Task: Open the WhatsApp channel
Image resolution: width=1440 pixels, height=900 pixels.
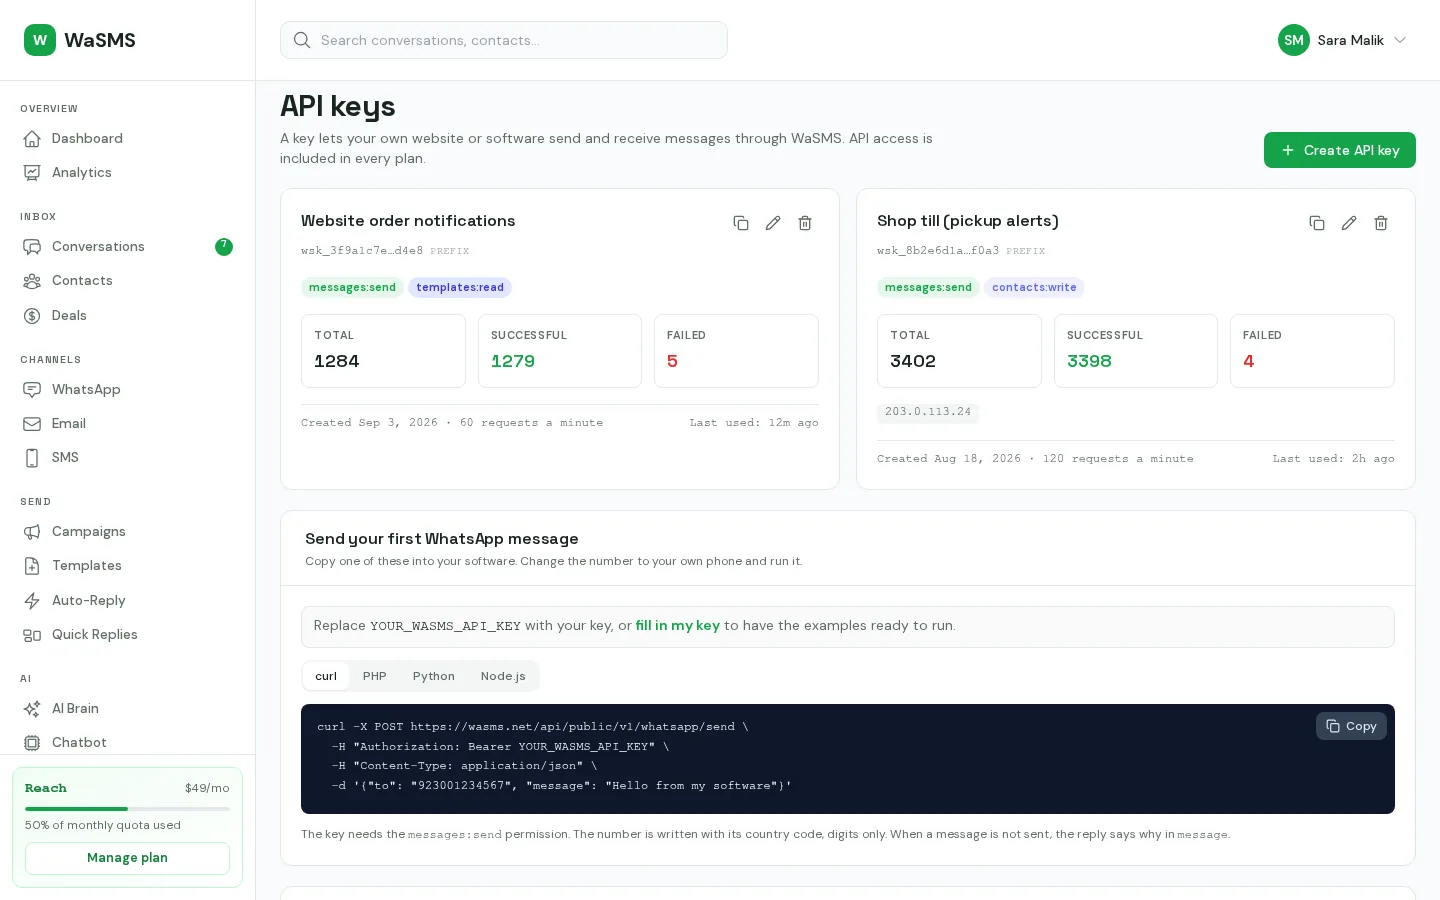Action: pos(127,389)
